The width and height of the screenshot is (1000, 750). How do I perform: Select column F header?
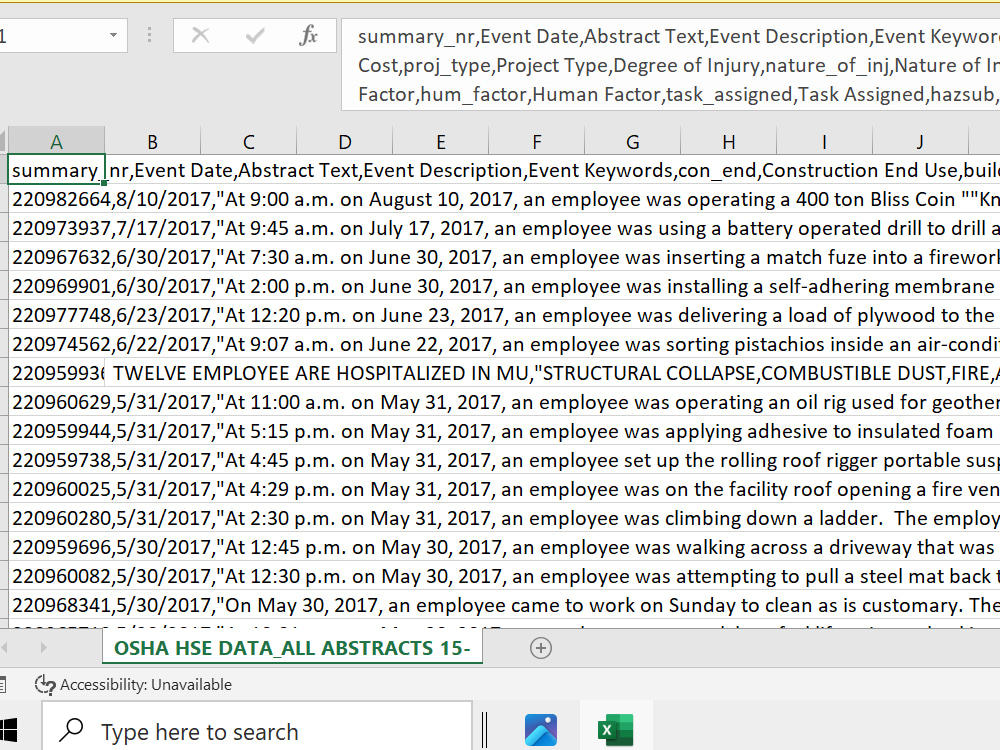point(536,142)
